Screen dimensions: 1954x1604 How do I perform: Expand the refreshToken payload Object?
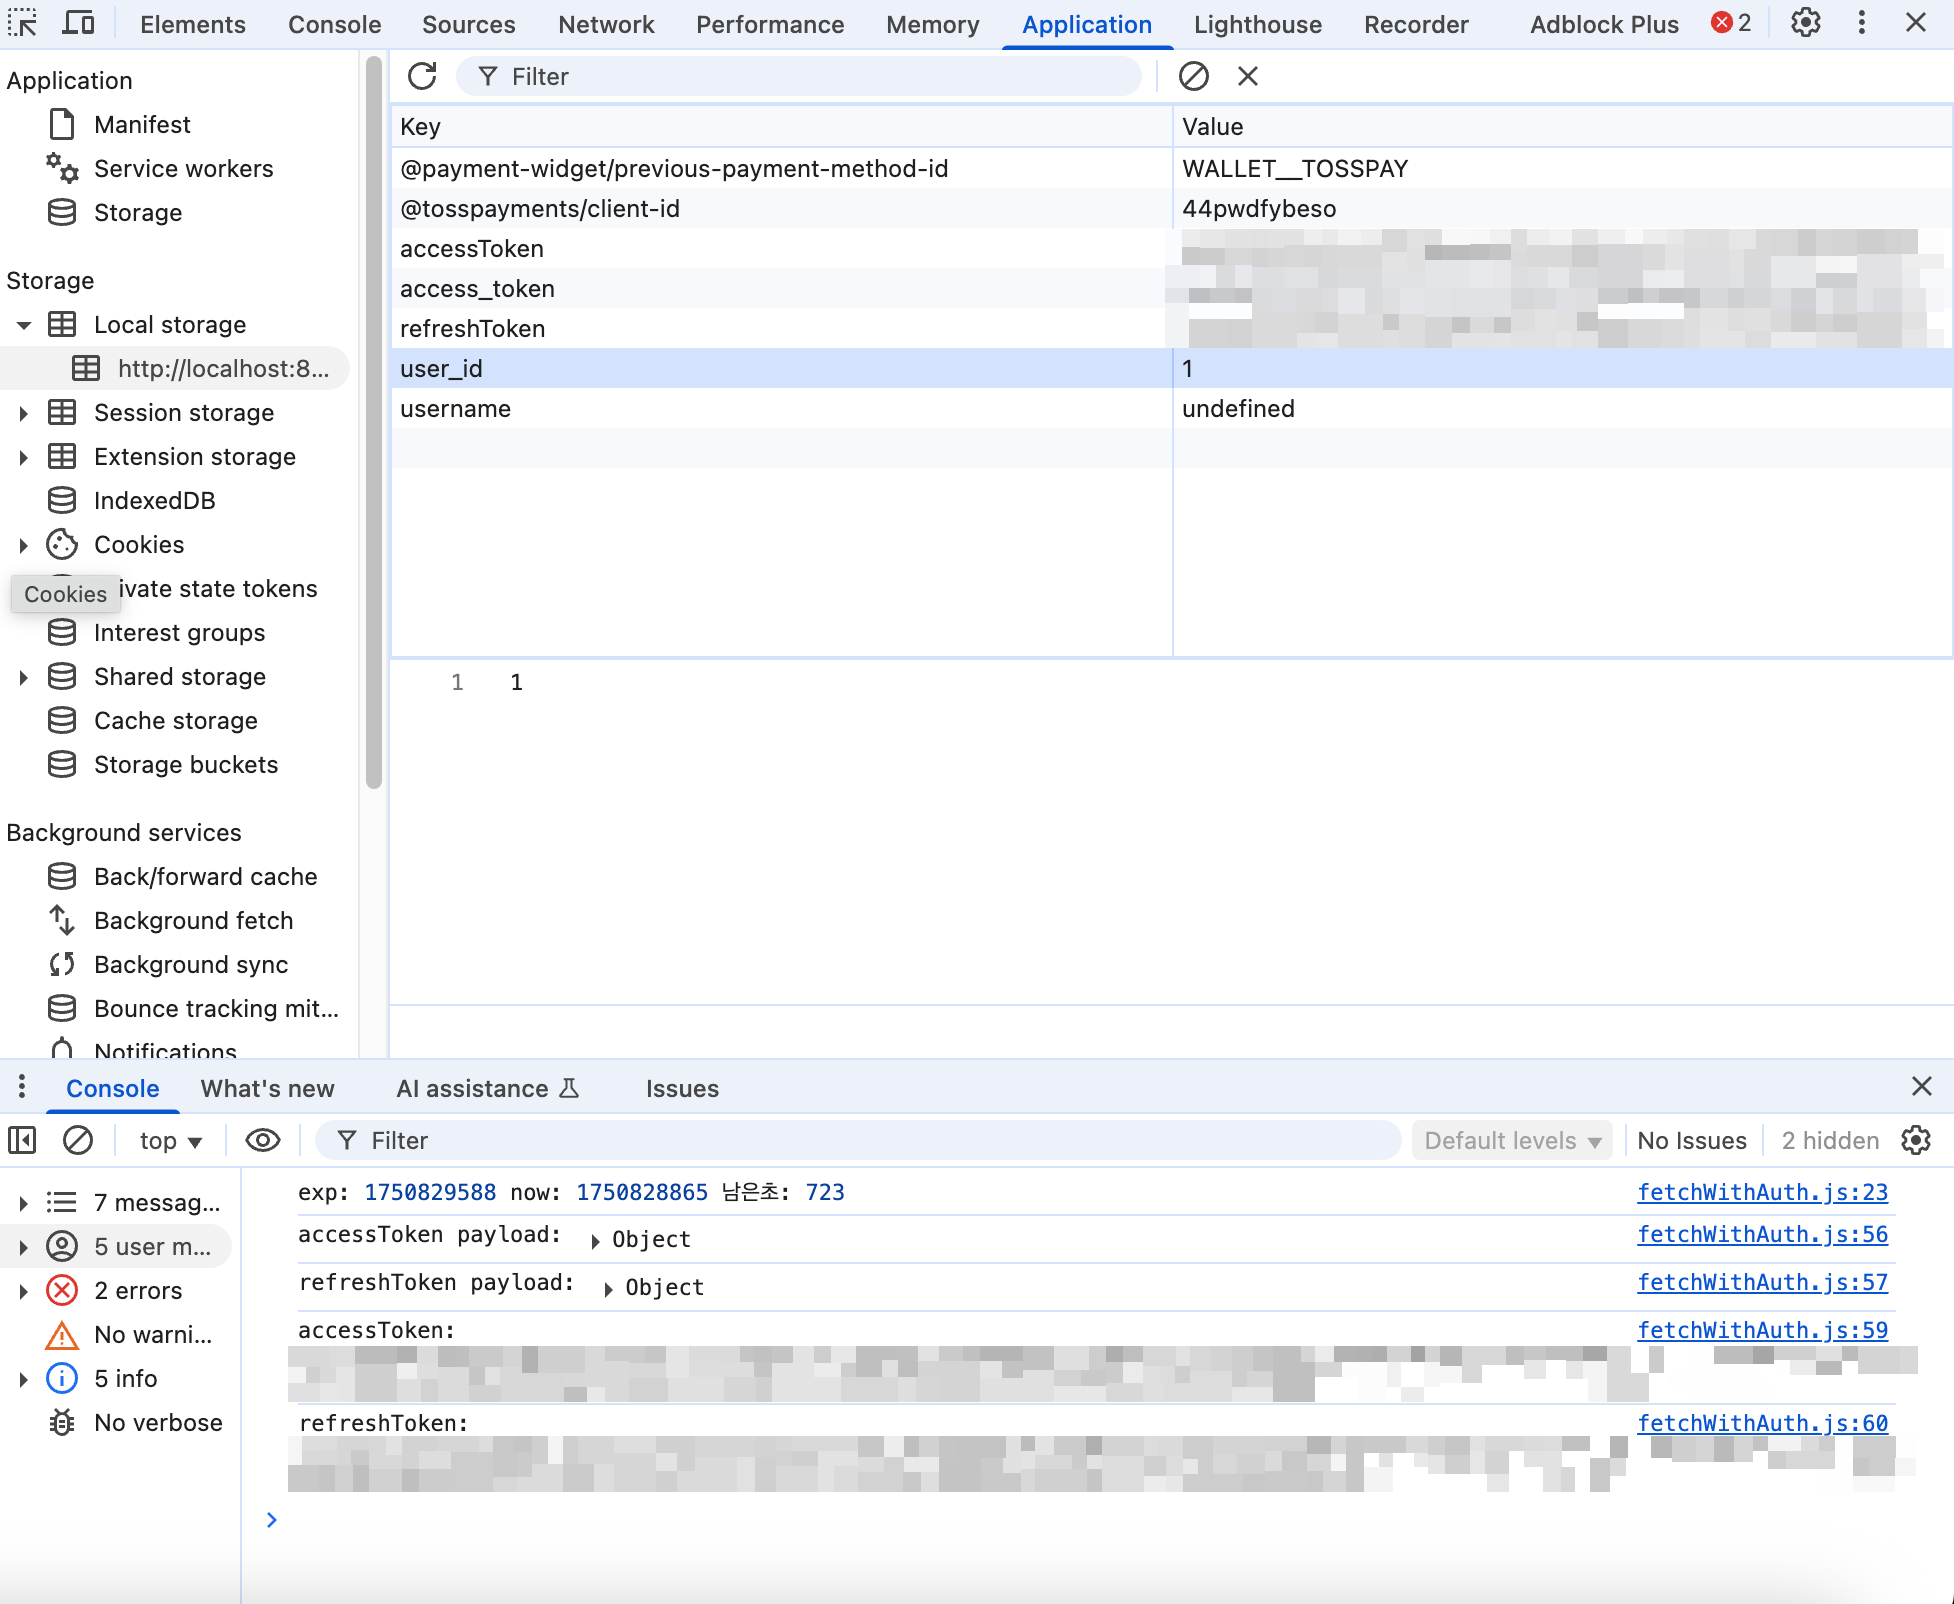(x=608, y=1288)
